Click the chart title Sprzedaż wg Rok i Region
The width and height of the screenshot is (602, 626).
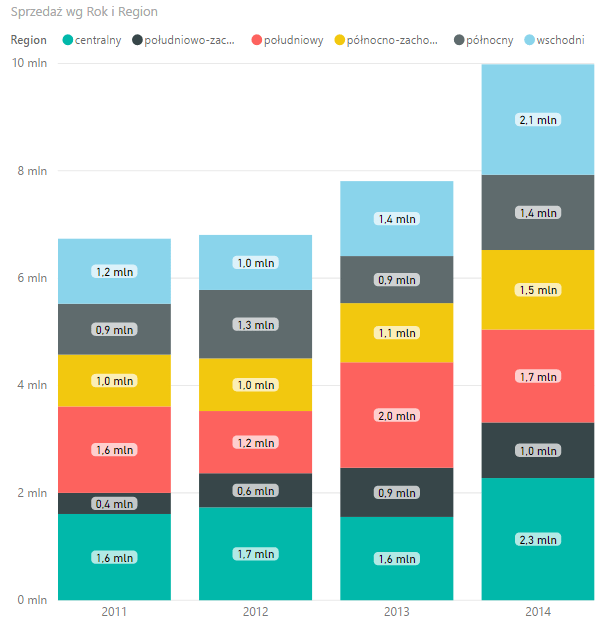click(x=84, y=12)
